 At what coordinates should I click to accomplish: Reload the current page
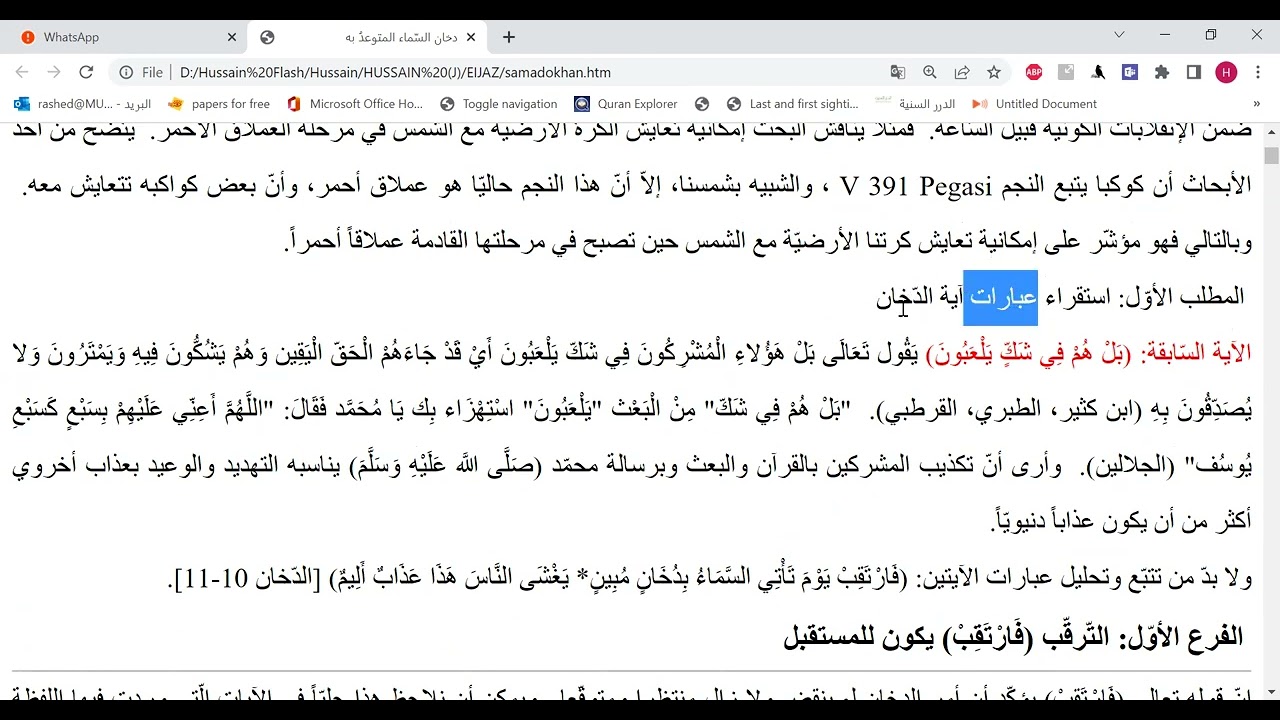pyautogui.click(x=86, y=72)
